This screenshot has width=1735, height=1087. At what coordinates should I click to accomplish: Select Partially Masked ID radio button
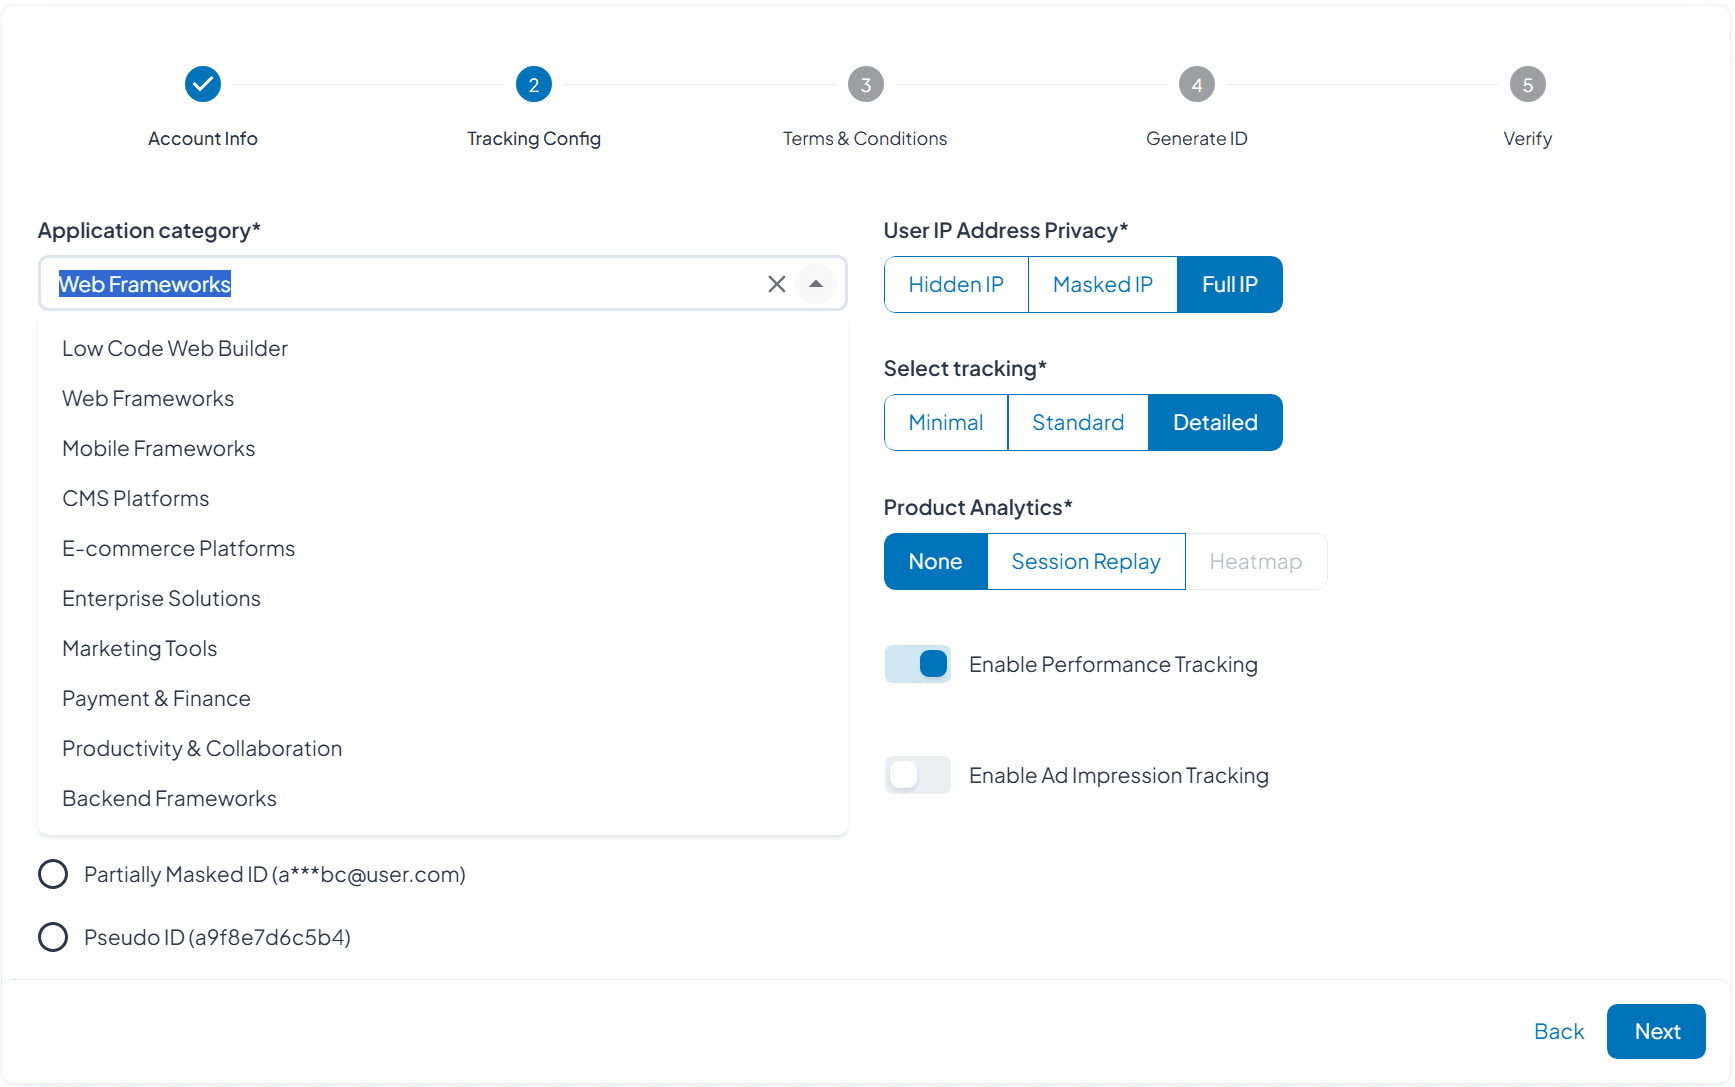53,874
